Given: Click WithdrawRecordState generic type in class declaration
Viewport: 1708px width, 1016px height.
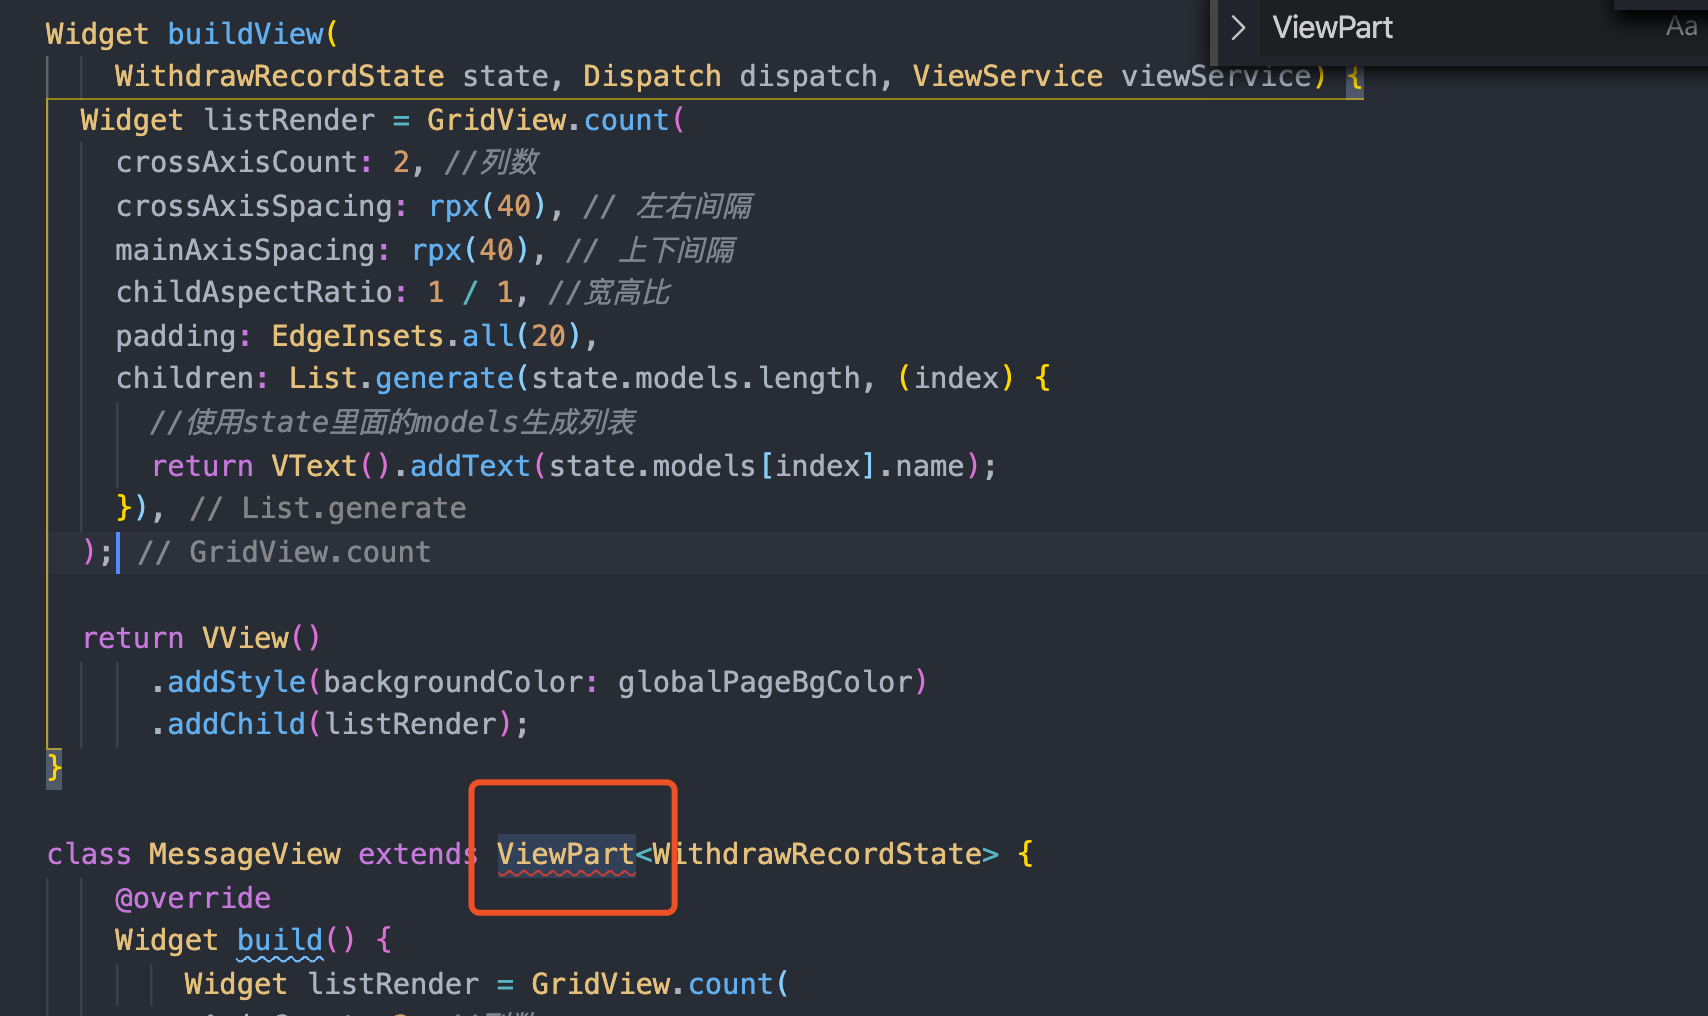Looking at the screenshot, I should (817, 854).
